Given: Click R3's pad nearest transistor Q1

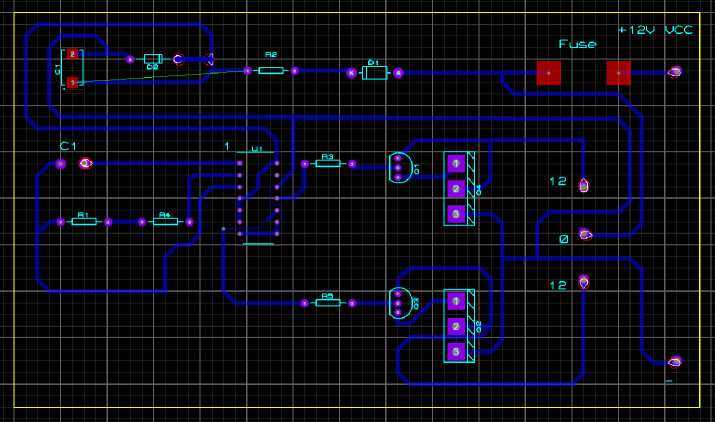Looking at the screenshot, I should (352, 164).
